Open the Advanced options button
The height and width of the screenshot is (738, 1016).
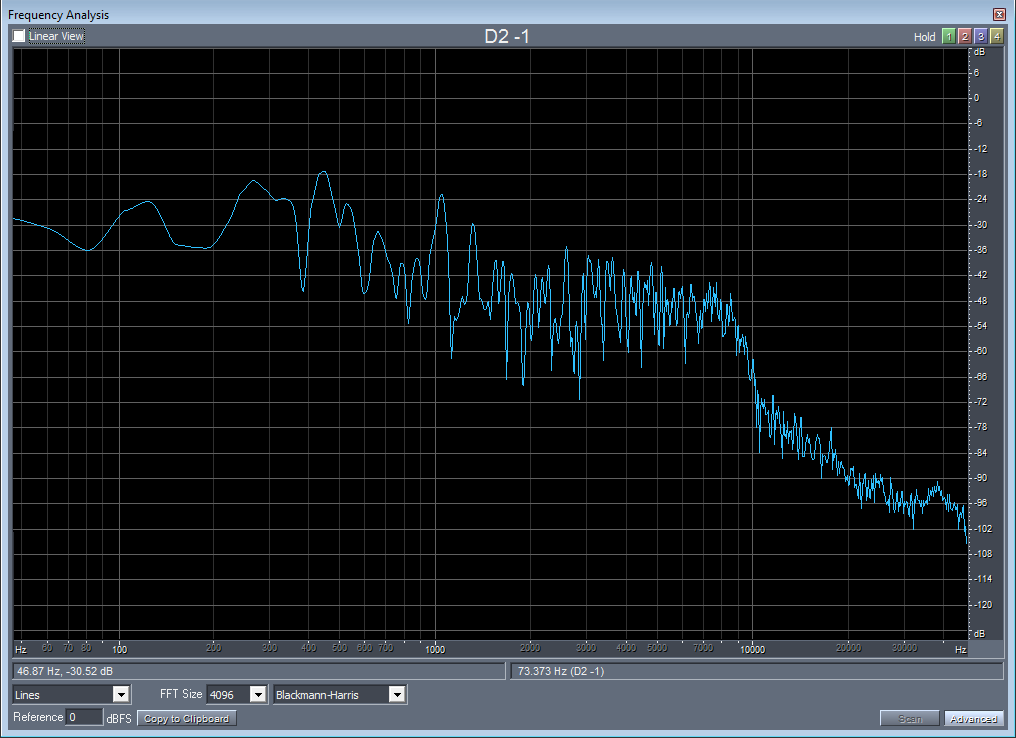(x=973, y=719)
